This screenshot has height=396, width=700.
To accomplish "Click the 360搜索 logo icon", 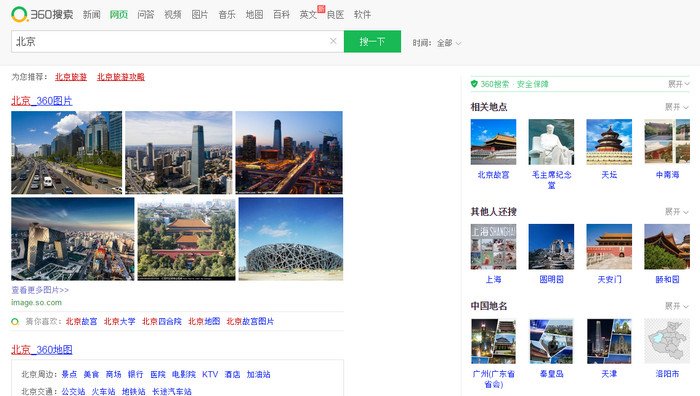I will point(19,14).
